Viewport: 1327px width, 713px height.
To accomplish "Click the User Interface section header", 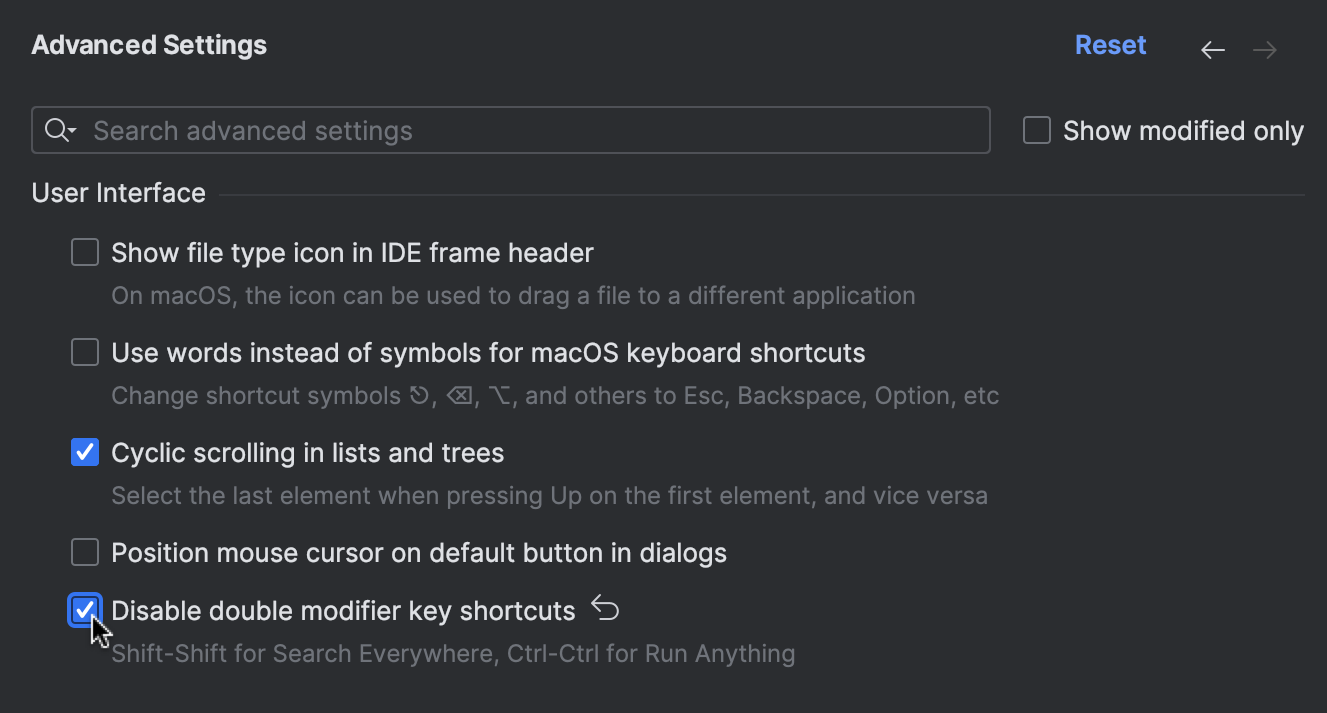I will click(x=118, y=192).
